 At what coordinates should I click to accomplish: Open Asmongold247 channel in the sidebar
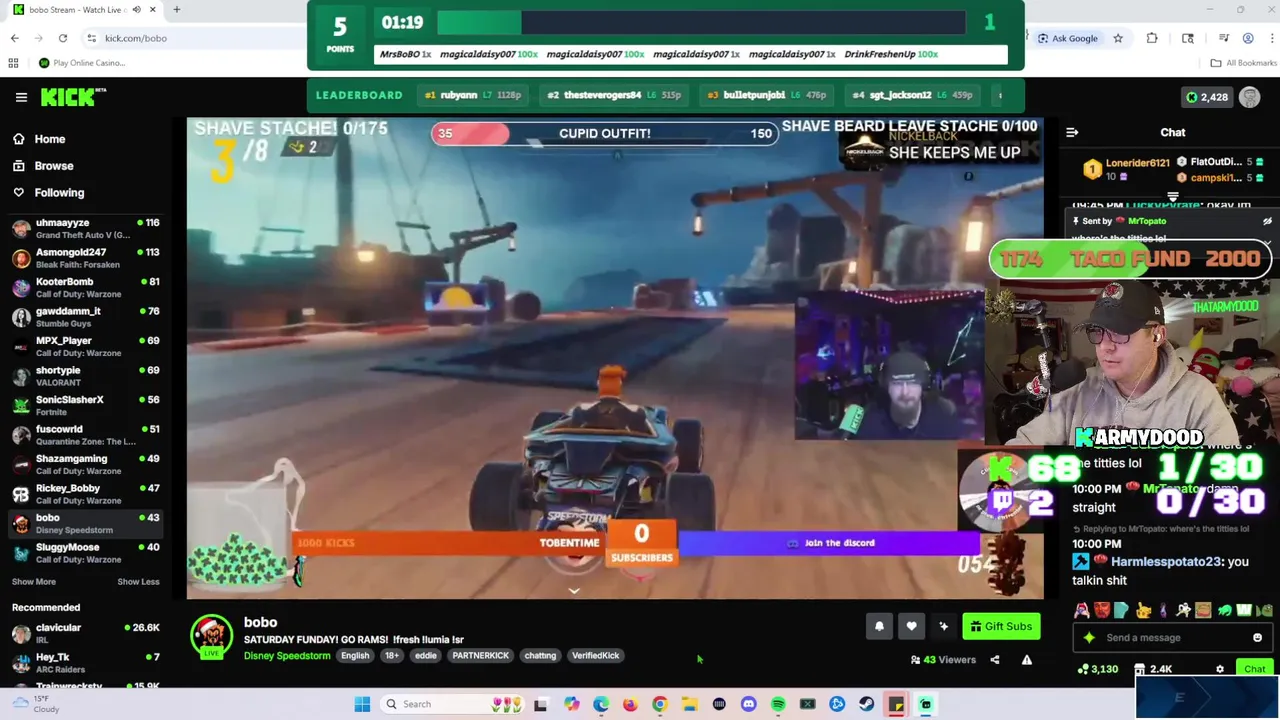[85, 258]
